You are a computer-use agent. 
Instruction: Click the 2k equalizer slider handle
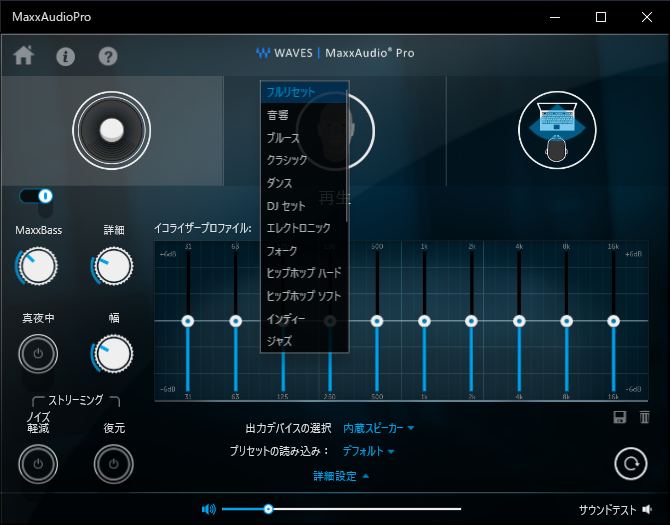471,321
